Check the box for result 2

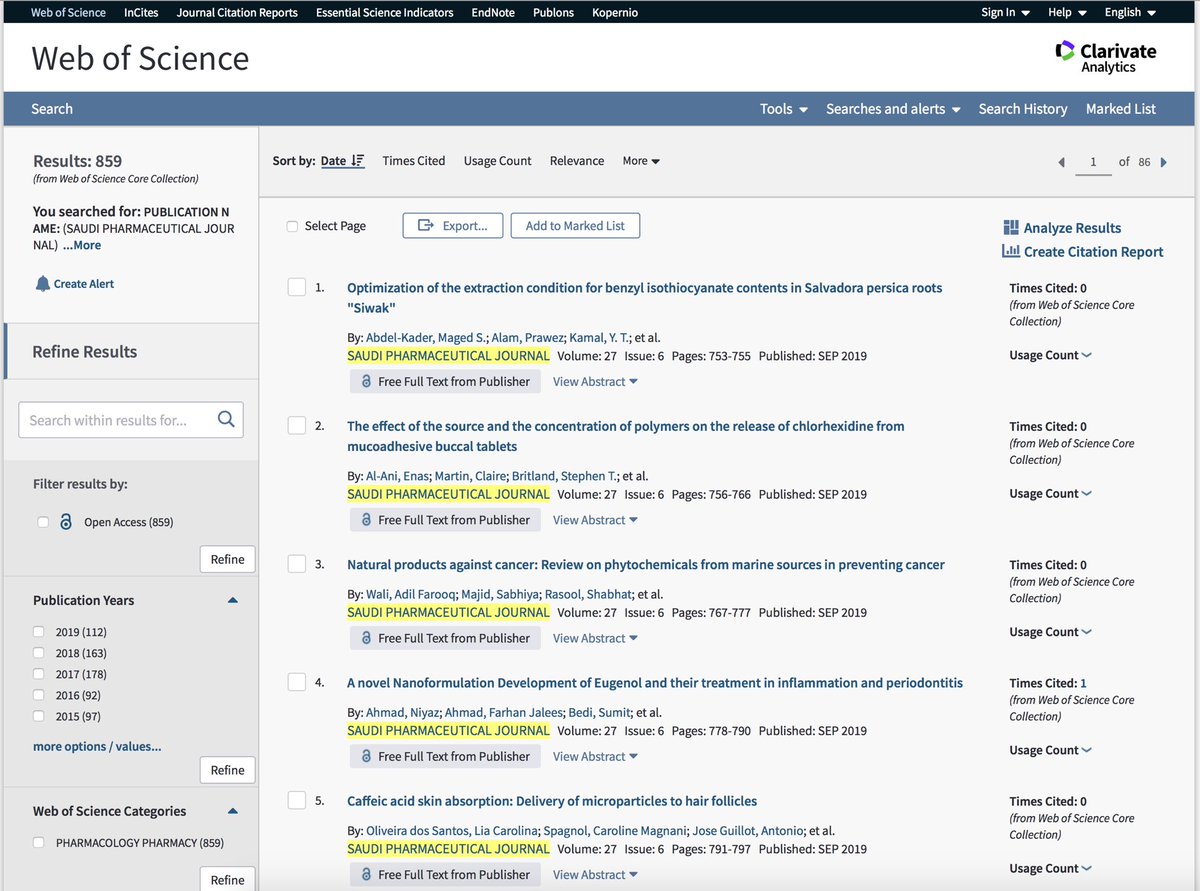(x=297, y=426)
